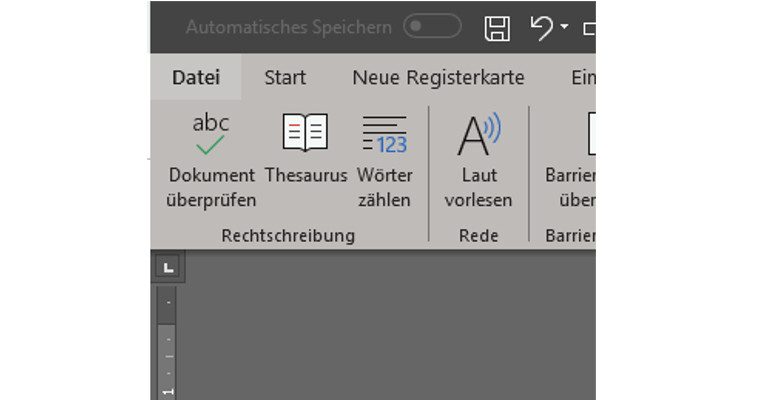The height and width of the screenshot is (400, 768).
Task: Open the Thesaurus book icon
Action: pyautogui.click(x=305, y=134)
